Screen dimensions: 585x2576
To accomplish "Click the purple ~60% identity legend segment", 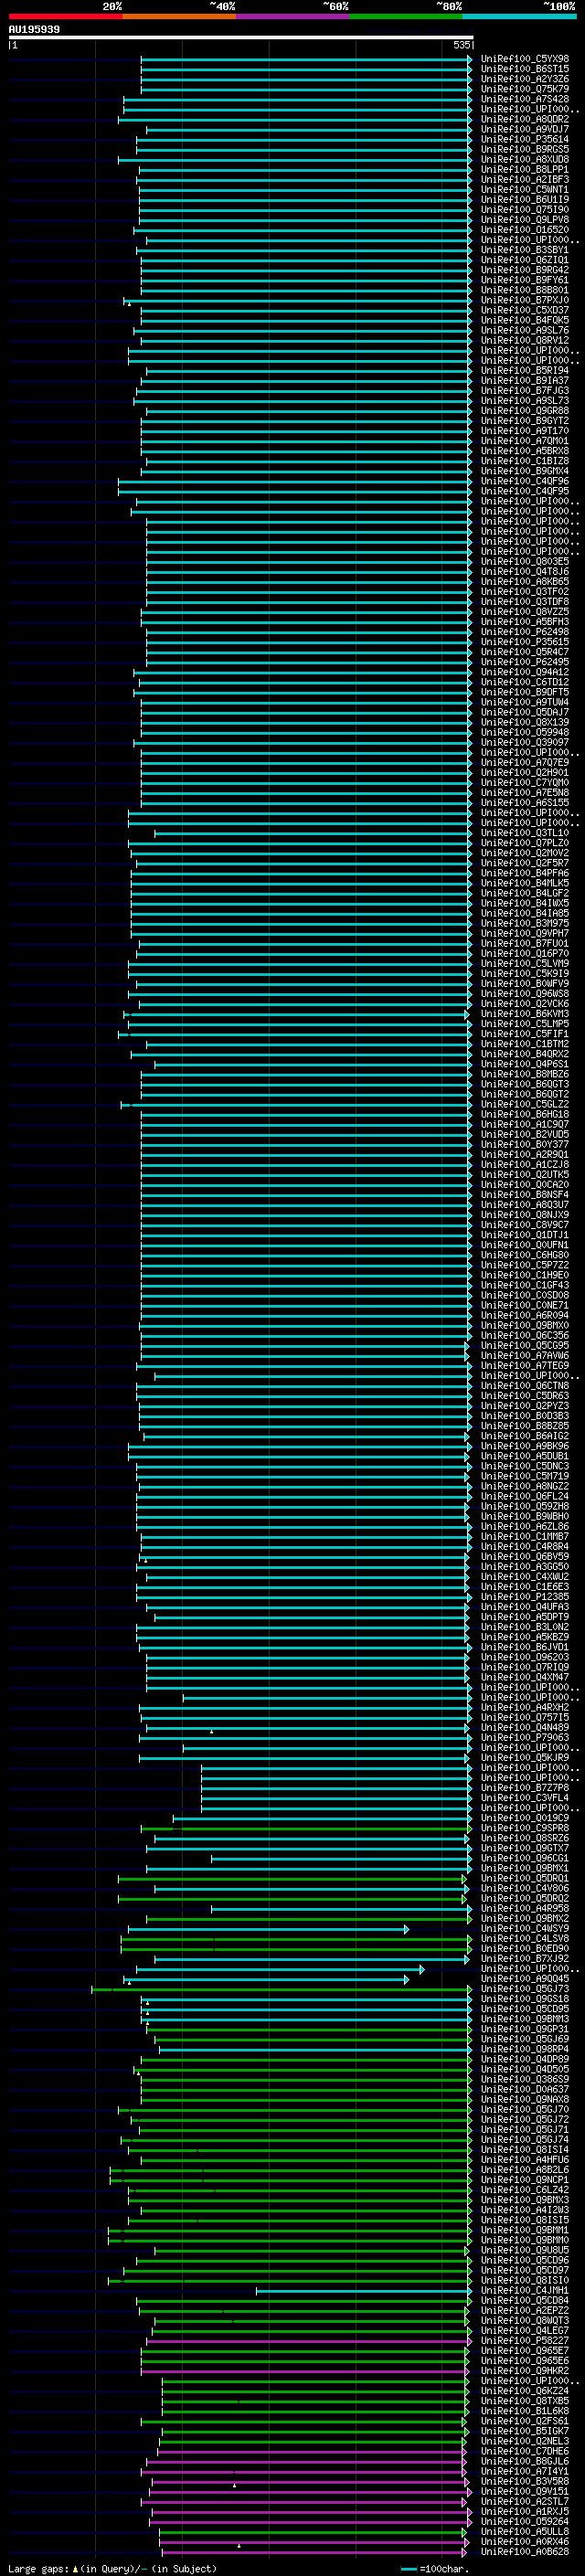I will click(293, 16).
